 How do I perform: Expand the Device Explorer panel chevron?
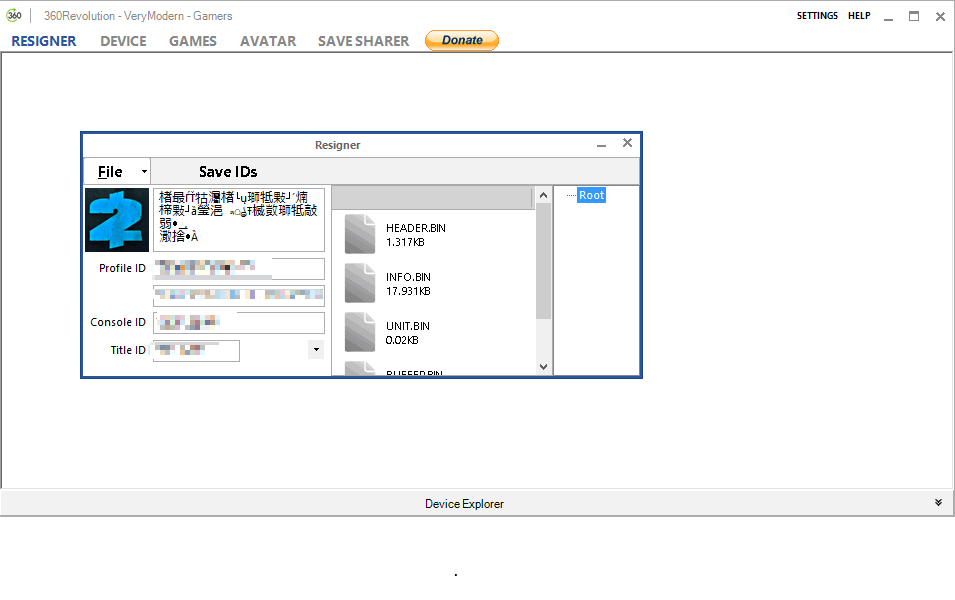pyautogui.click(x=938, y=503)
